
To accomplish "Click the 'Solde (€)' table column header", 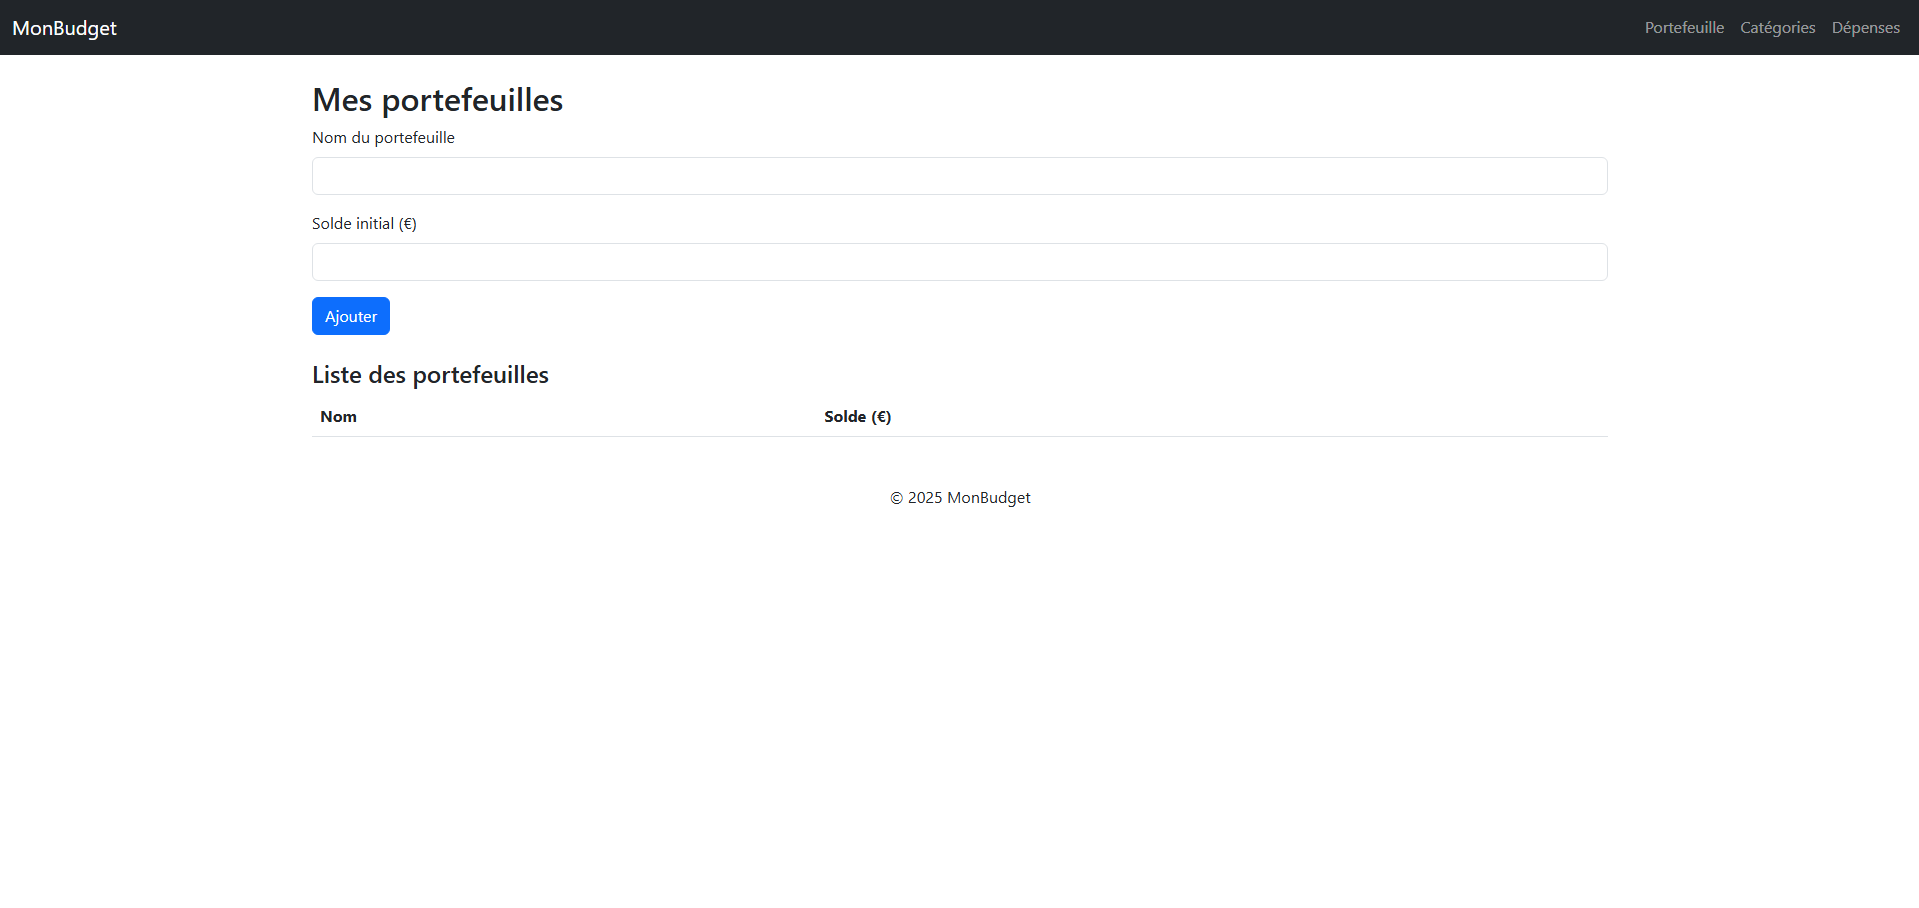I will pos(857,417).
